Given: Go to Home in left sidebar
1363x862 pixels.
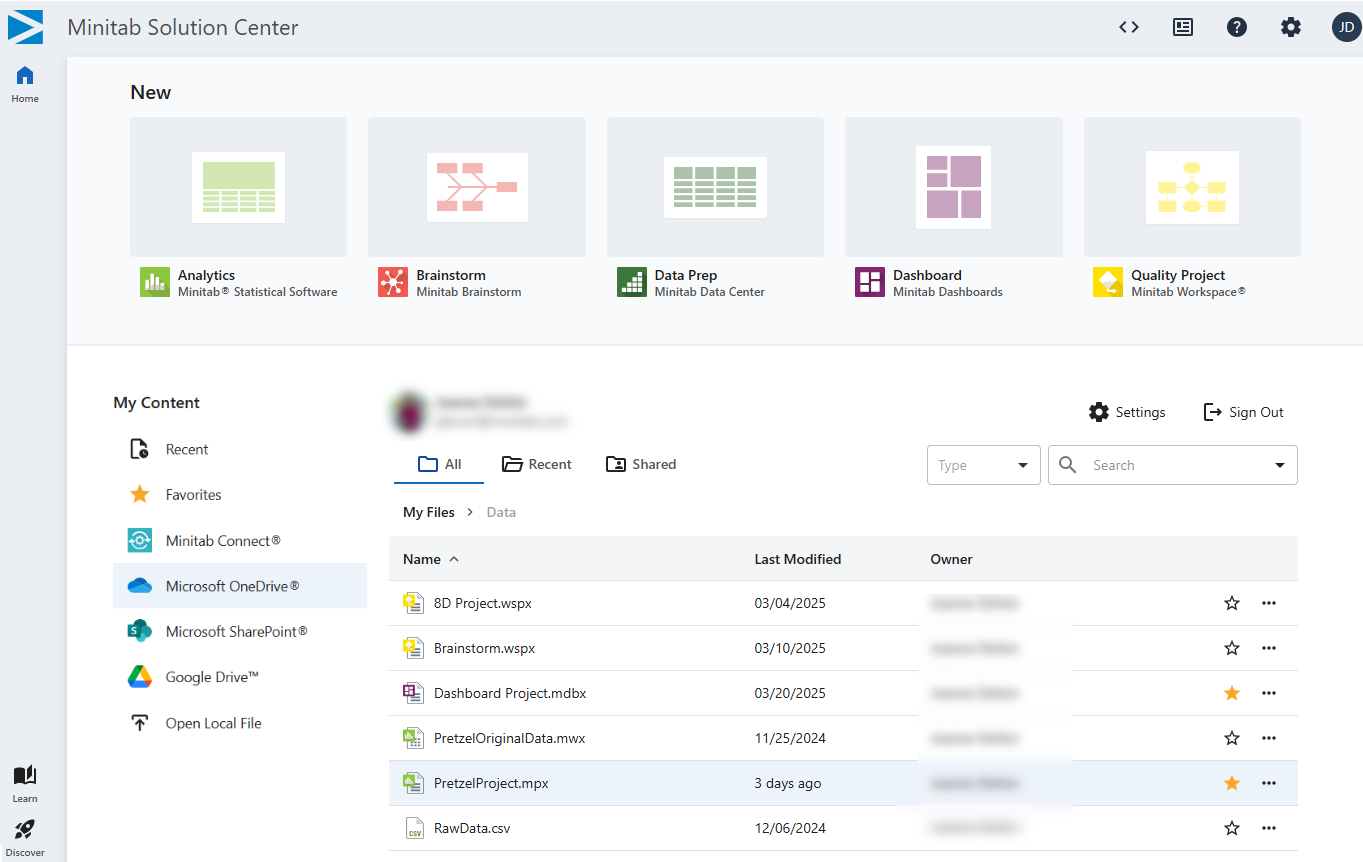Looking at the screenshot, I should coord(25,84).
